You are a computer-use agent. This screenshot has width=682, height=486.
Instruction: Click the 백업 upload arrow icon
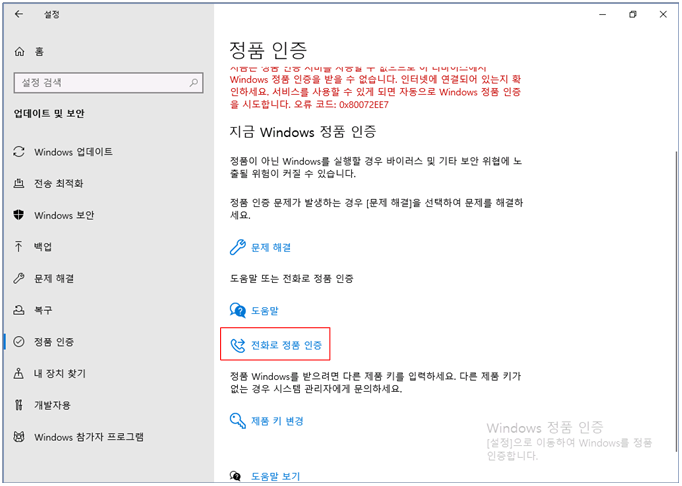19,247
